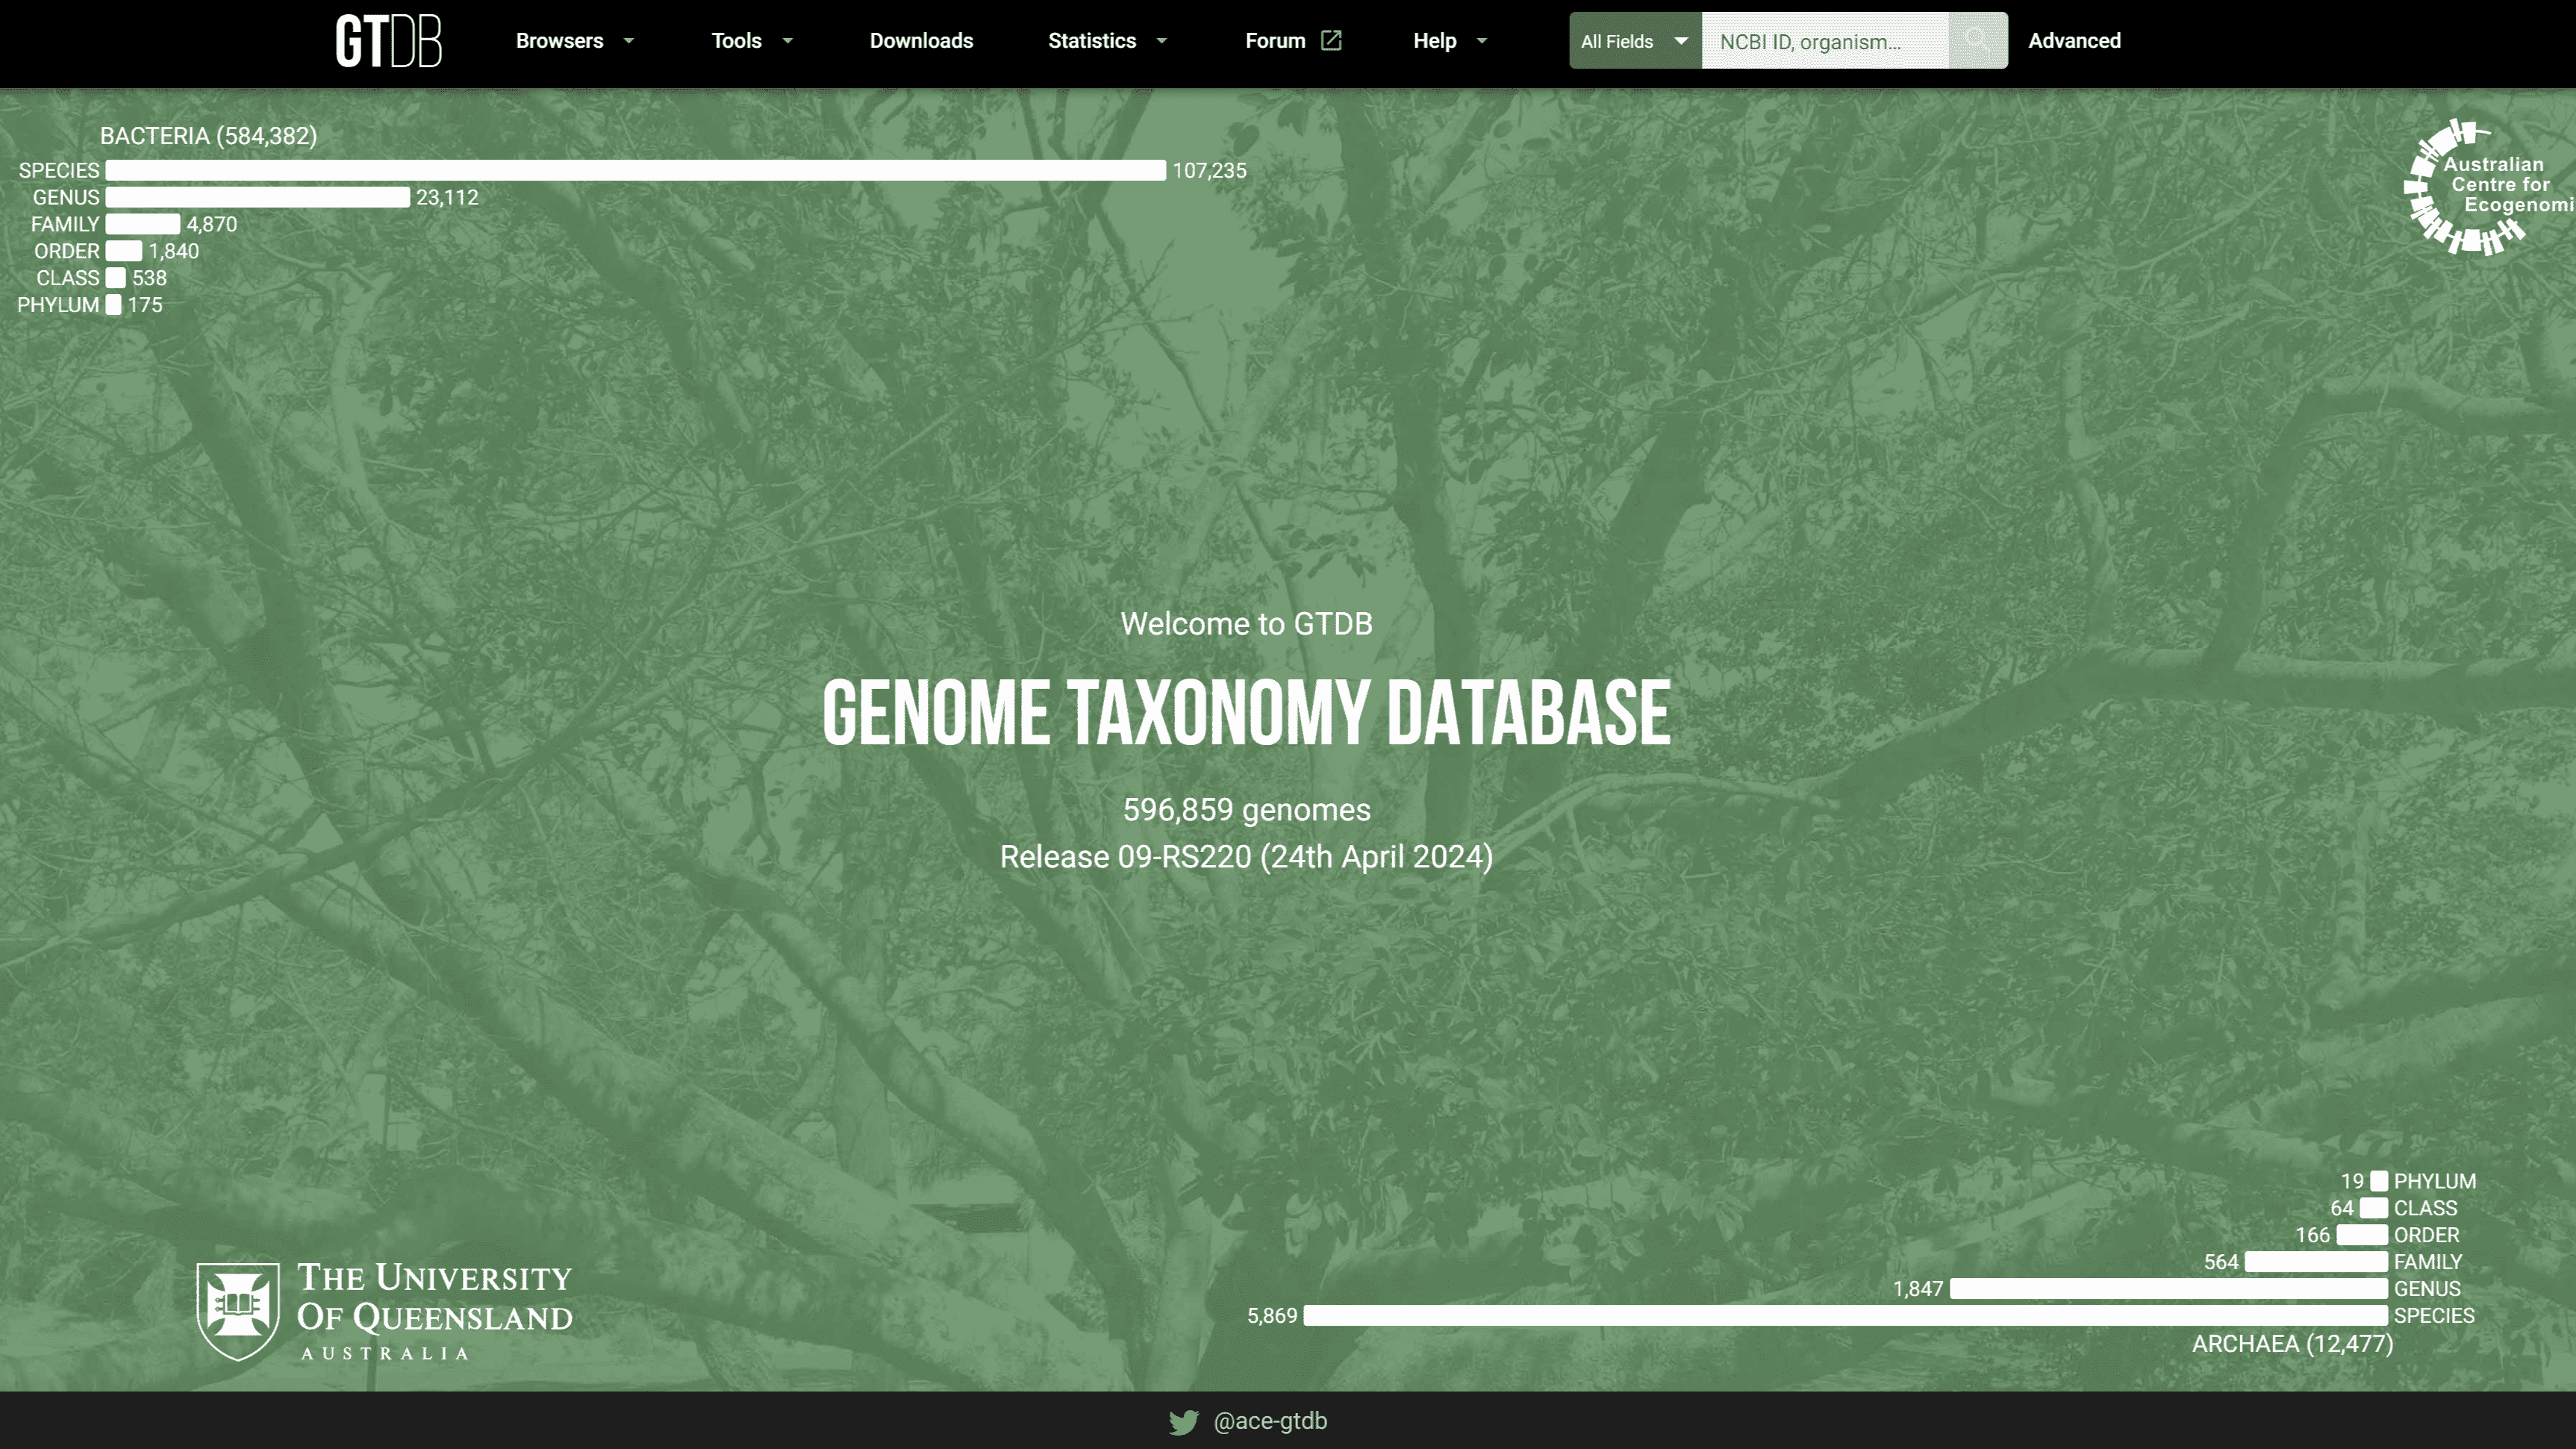Viewport: 2576px width, 1449px height.
Task: Open the Twitter bird icon
Action: (x=1183, y=1421)
